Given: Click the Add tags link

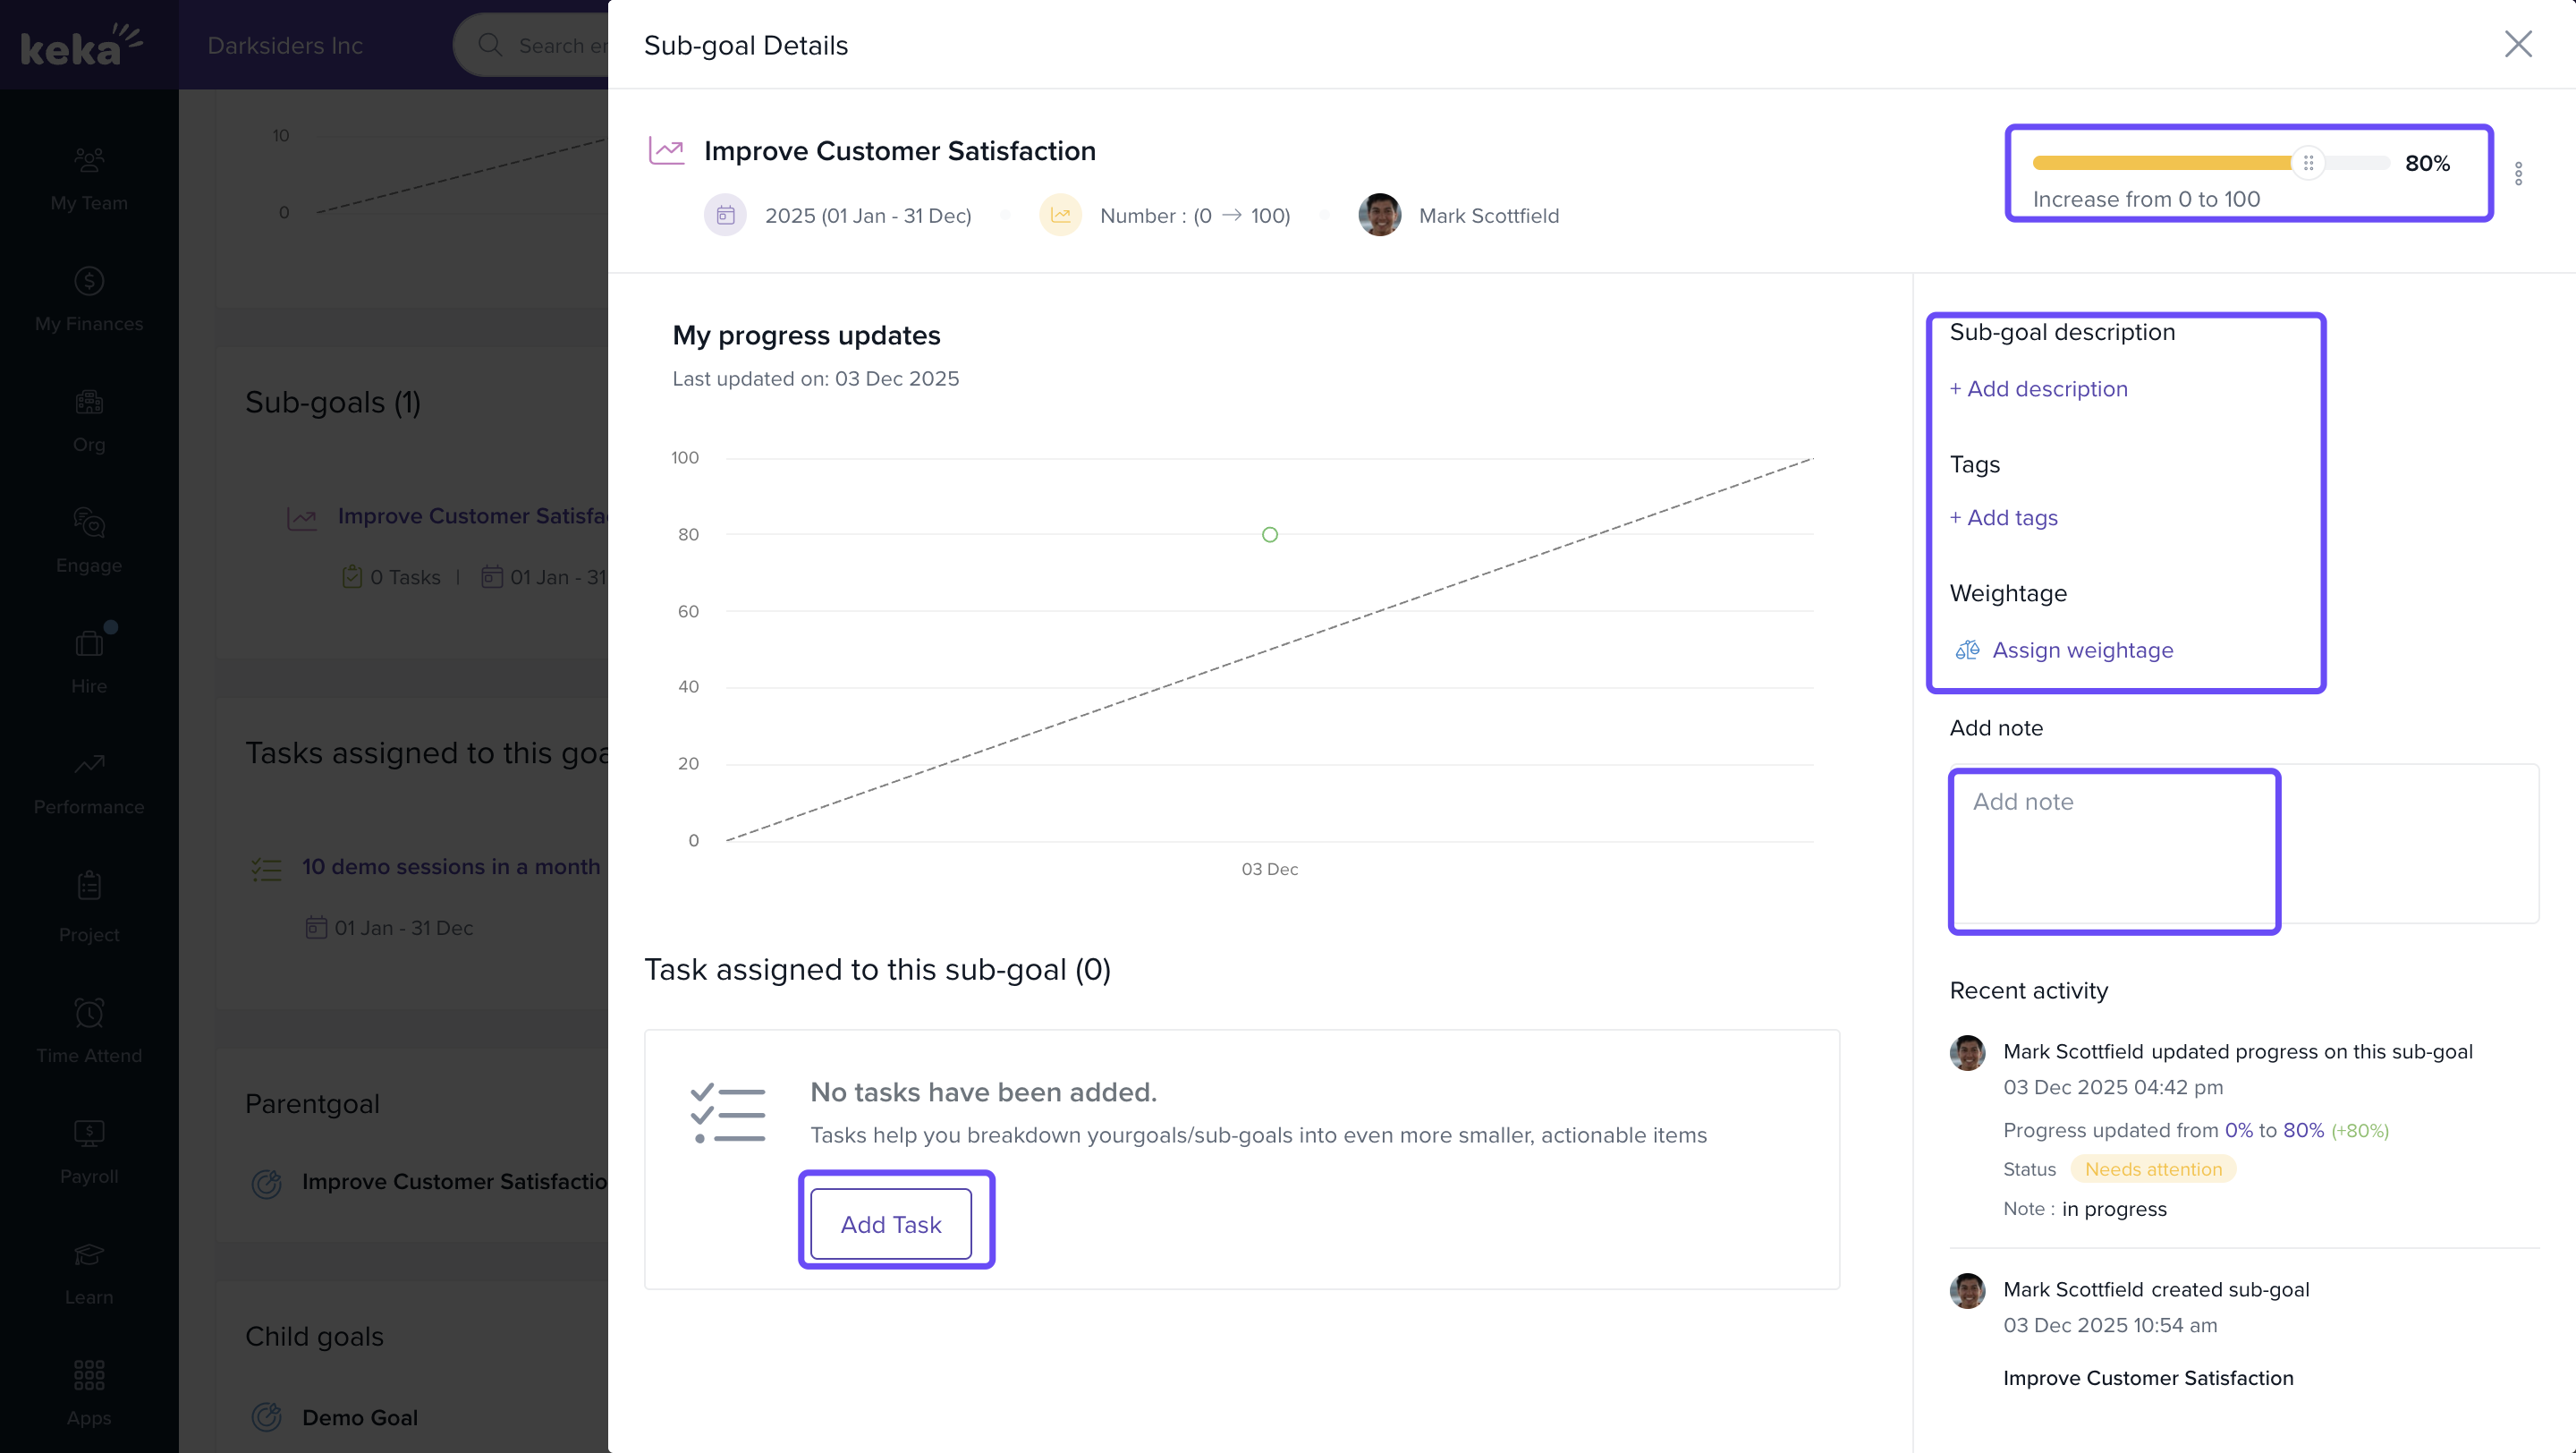Looking at the screenshot, I should [x=2003, y=518].
